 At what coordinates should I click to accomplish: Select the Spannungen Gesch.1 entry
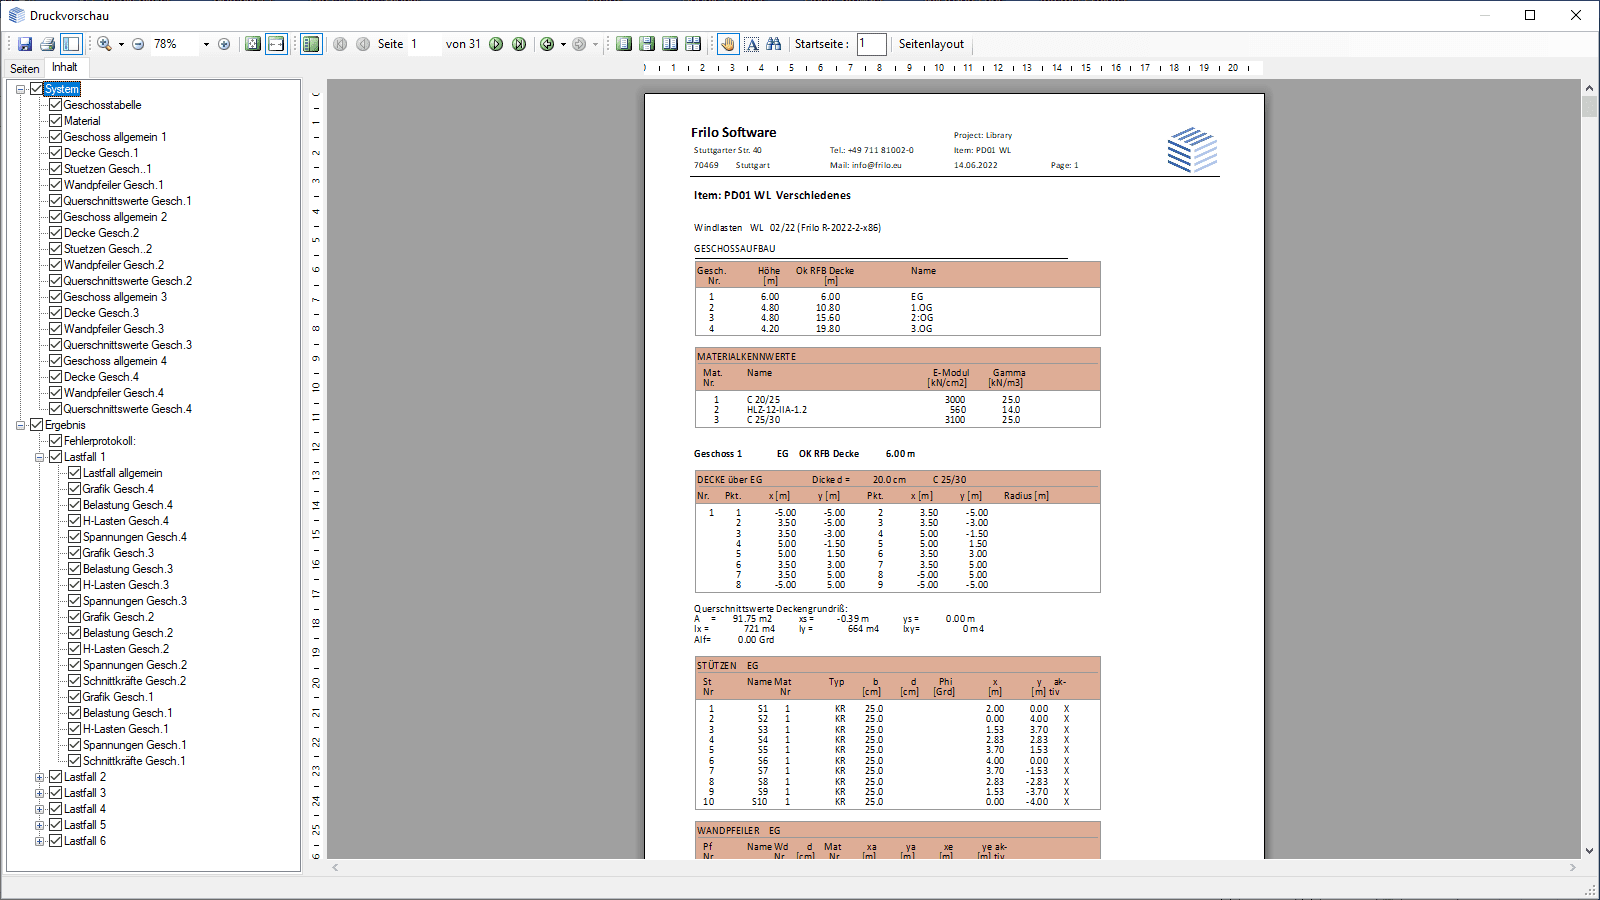135,745
